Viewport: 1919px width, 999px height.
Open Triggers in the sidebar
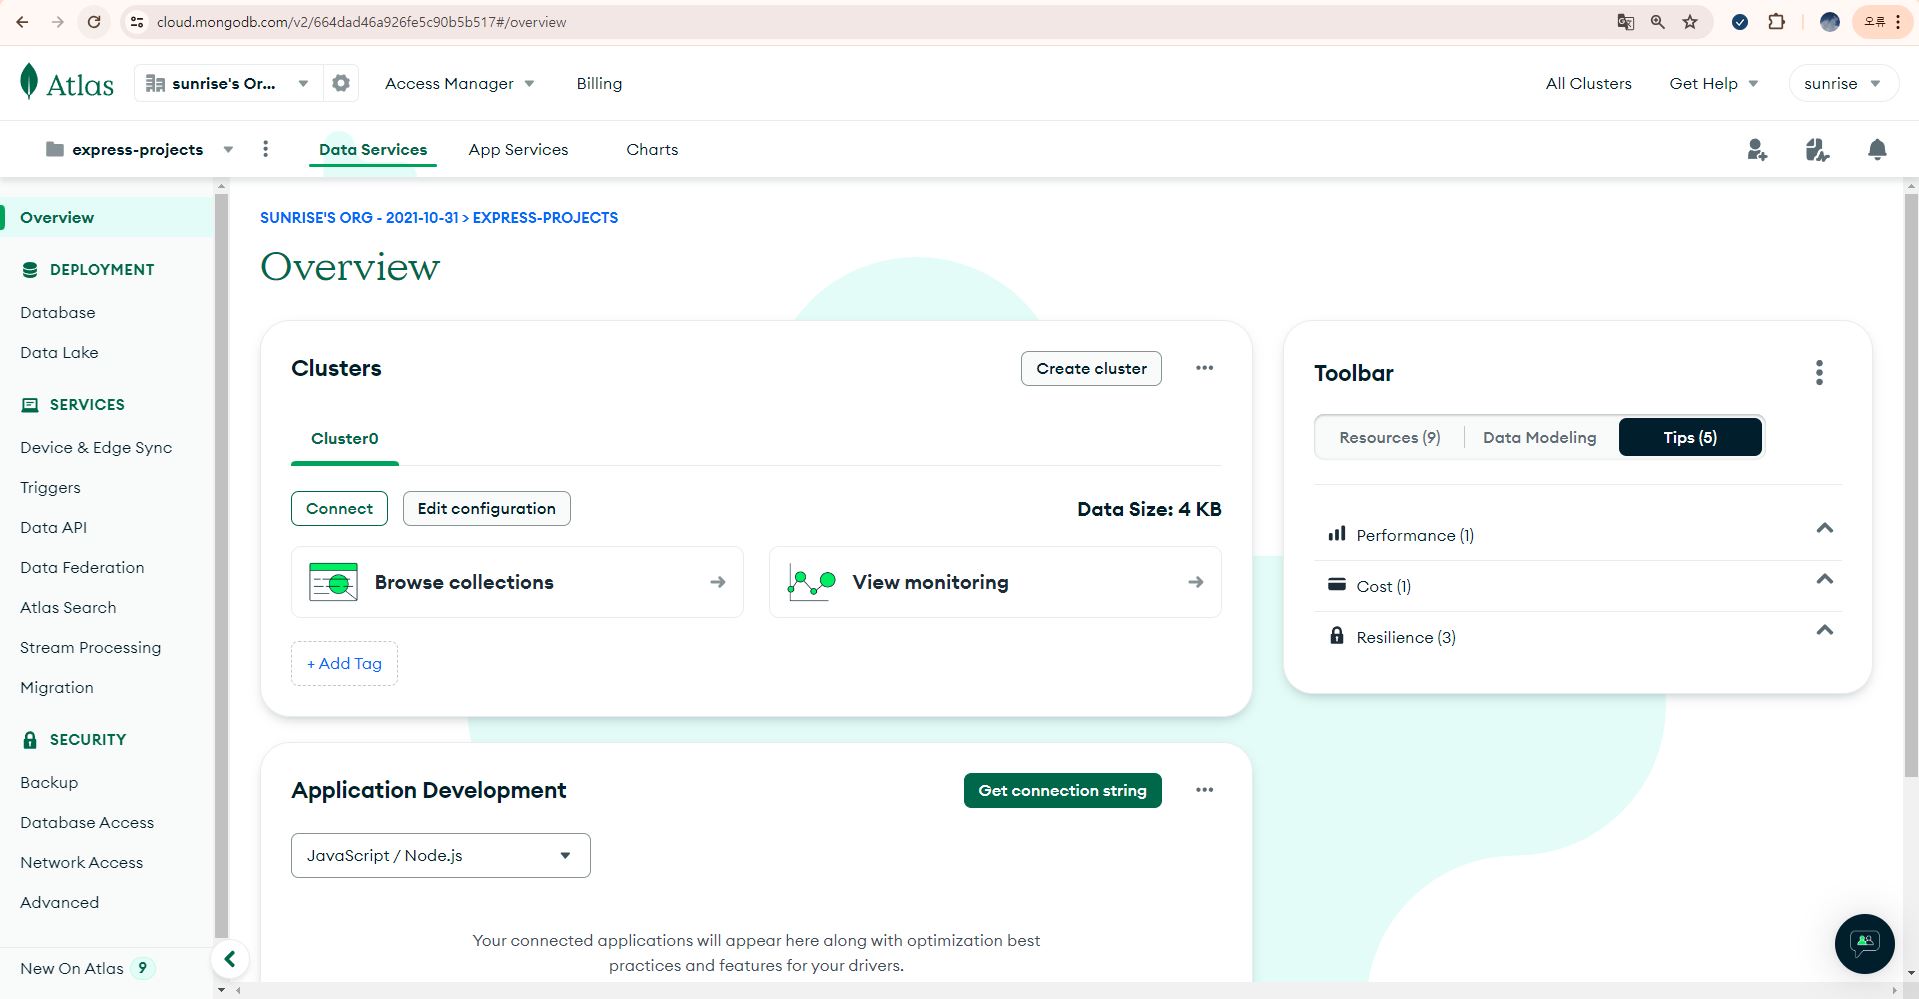click(x=50, y=488)
